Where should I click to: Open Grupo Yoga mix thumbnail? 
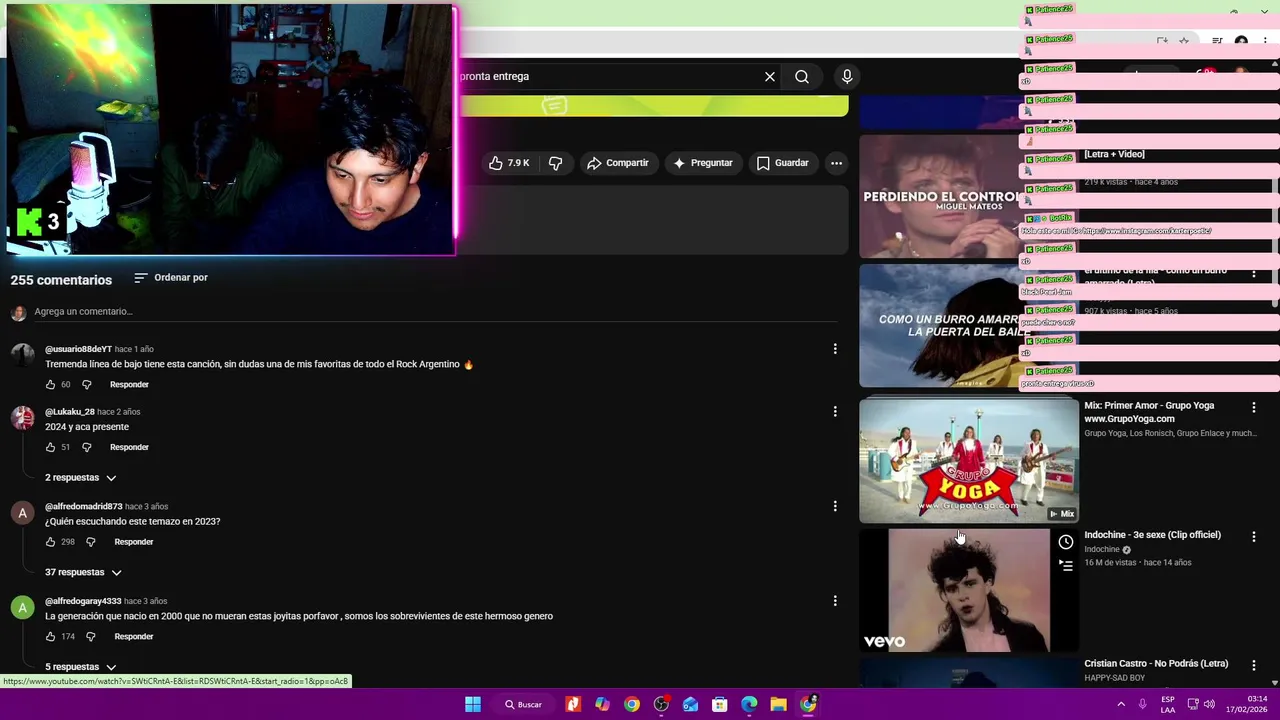pos(969,461)
